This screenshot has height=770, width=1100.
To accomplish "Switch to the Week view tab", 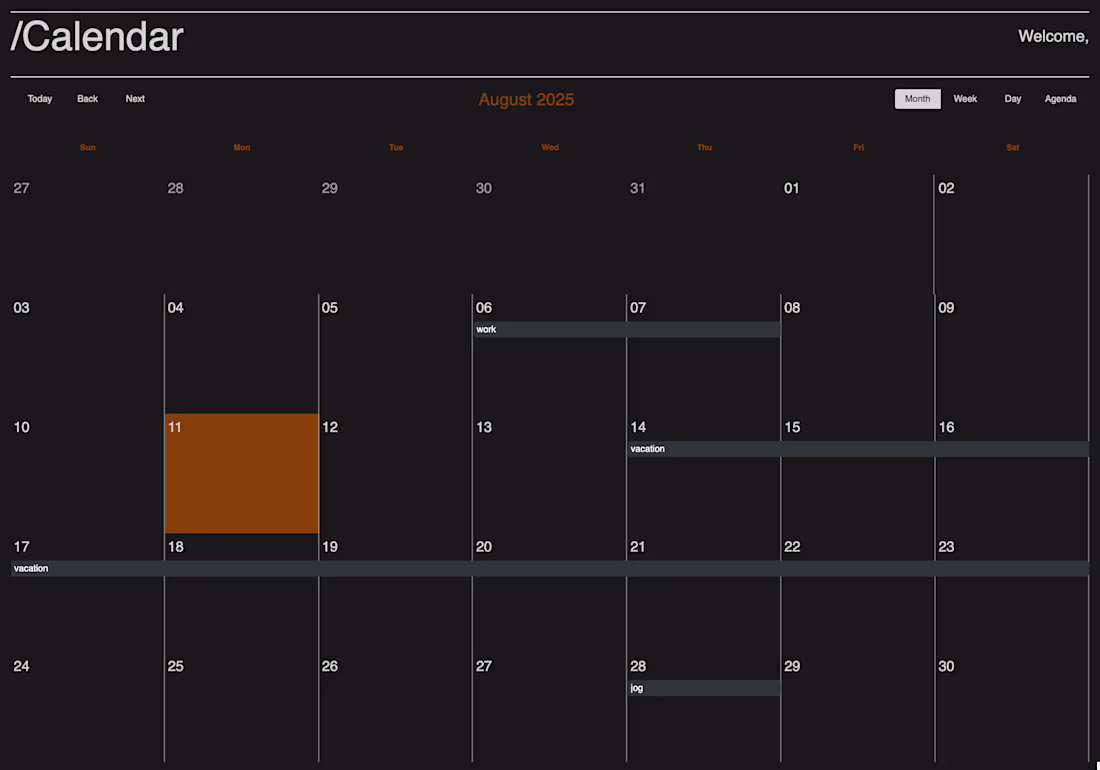I will coord(964,98).
